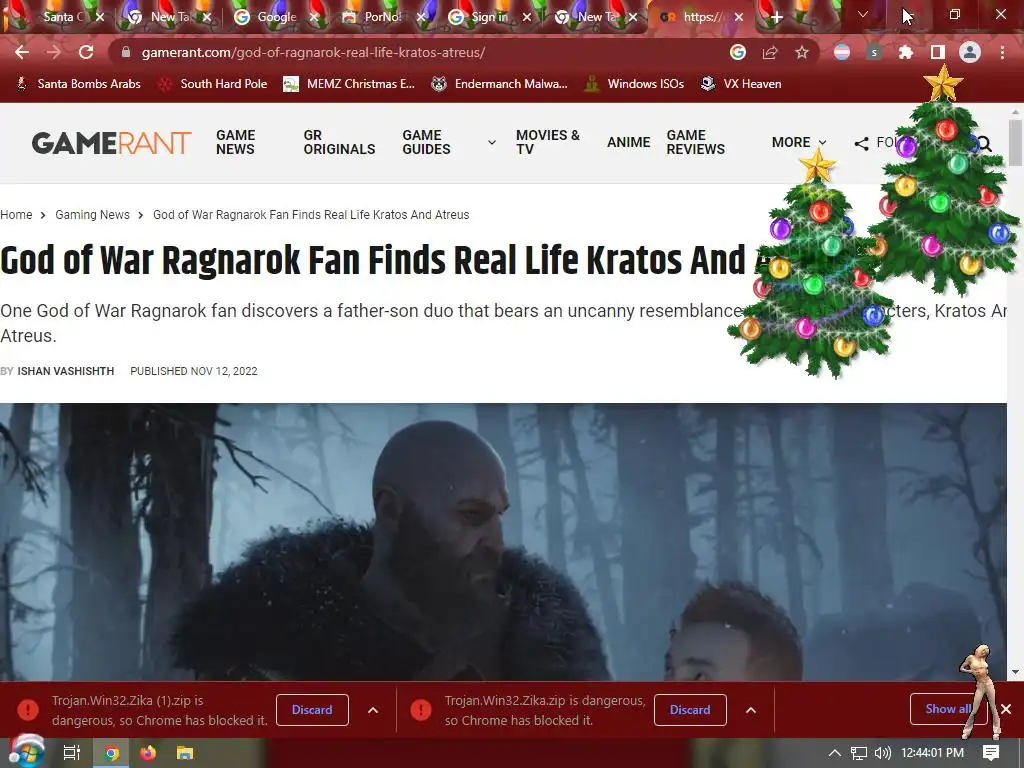1024x768 pixels.
Task: Close the Sign in tab
Action: [x=527, y=18]
